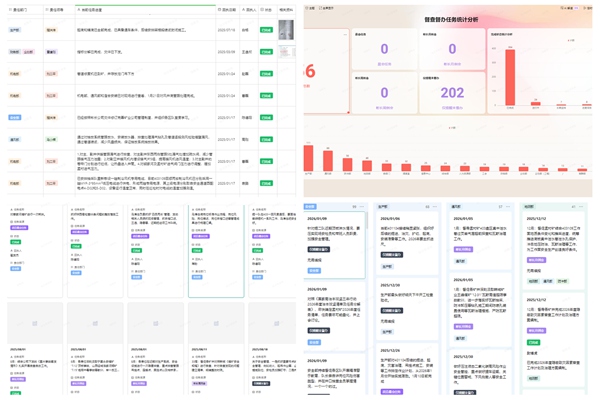Click the first image placeholder icon in the gallery
Screen dimensions: 600x400
(x=34, y=323)
